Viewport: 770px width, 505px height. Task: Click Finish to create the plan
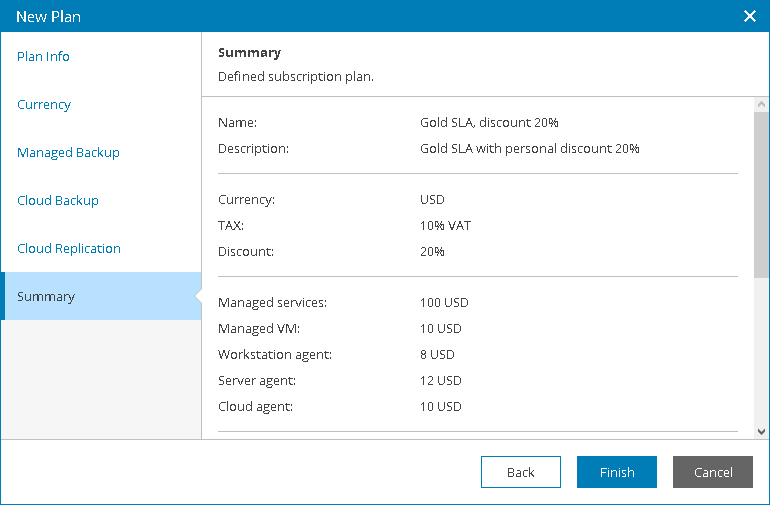617,472
